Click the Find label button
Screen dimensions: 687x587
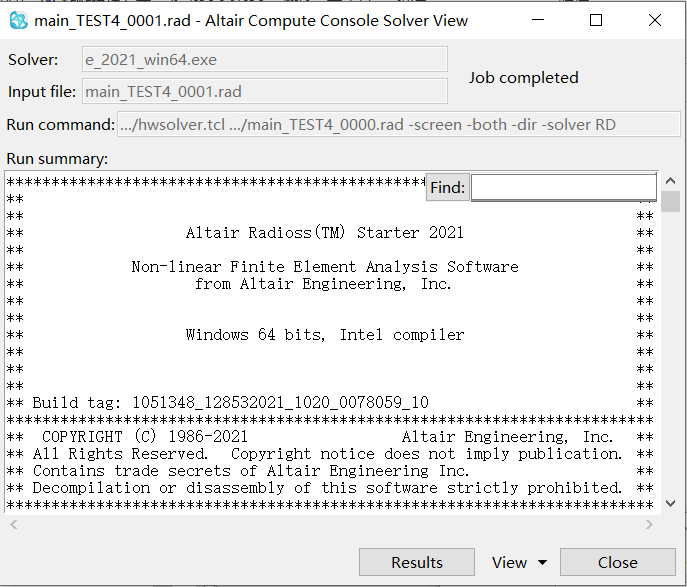point(448,187)
